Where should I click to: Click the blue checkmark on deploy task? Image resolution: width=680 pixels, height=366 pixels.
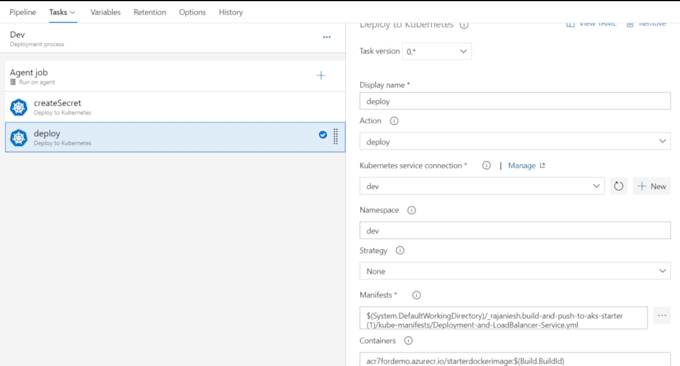[x=323, y=135]
